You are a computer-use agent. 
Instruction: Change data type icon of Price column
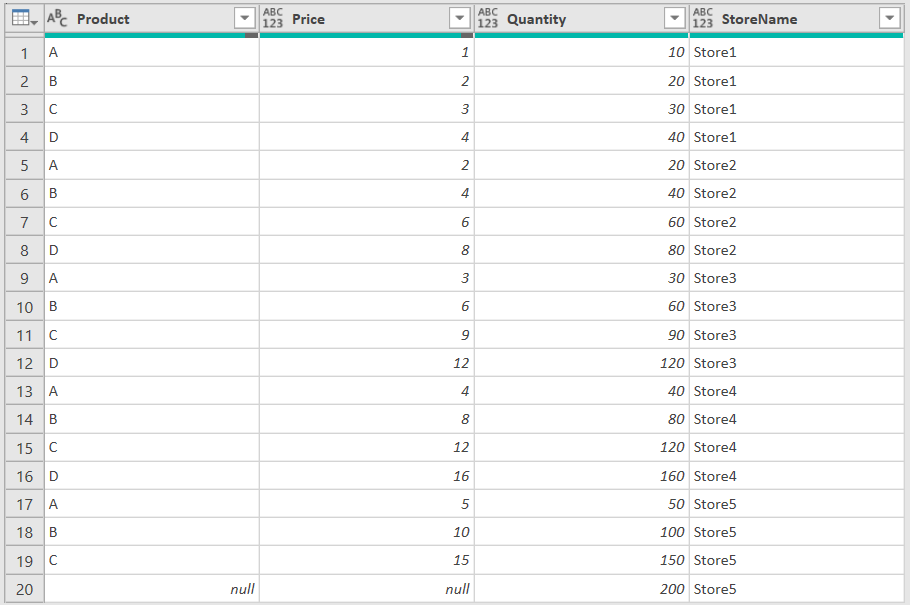coord(273,19)
